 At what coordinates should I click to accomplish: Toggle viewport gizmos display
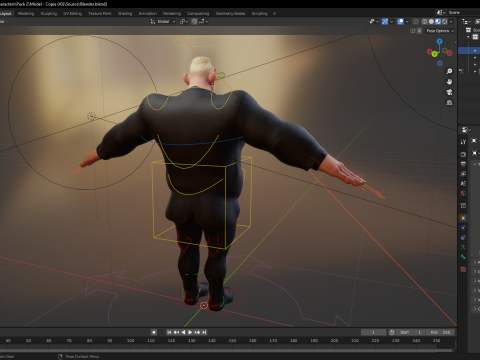[x=385, y=21]
